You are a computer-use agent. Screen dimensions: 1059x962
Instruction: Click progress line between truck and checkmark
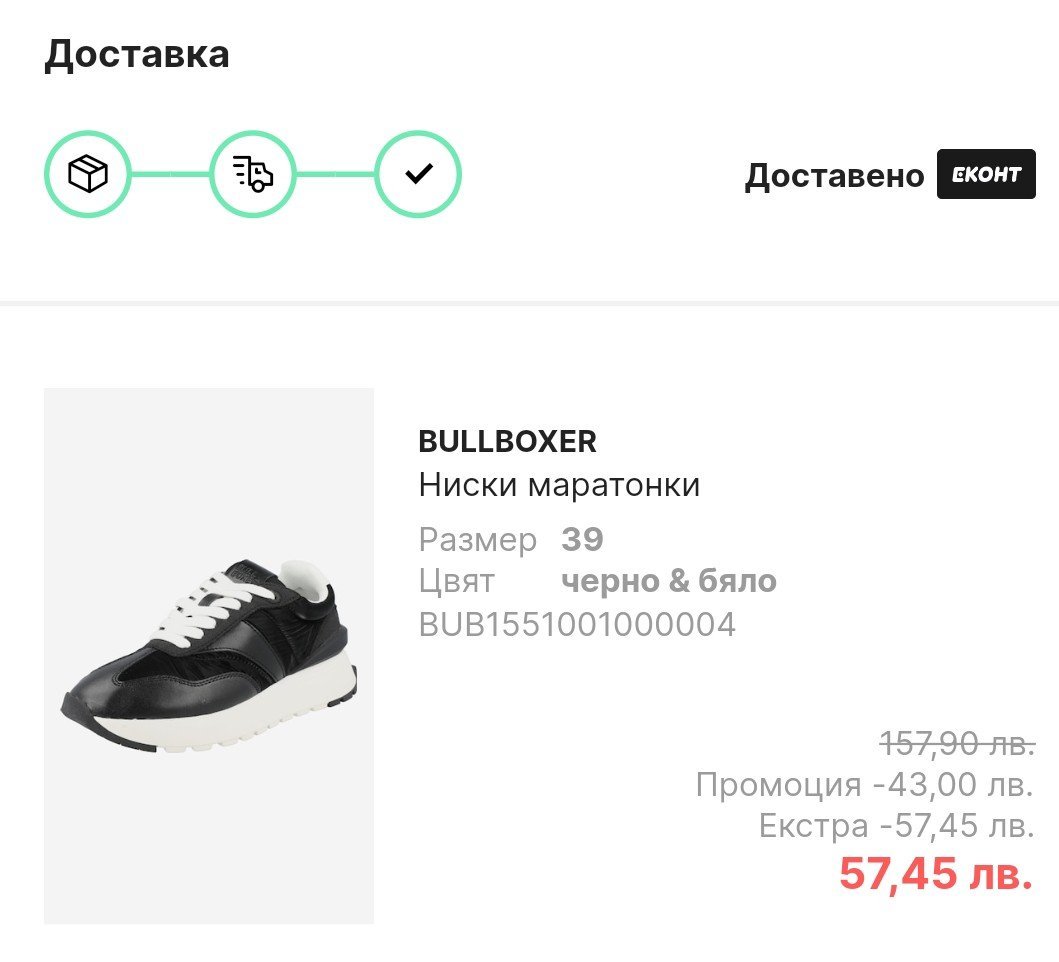[x=335, y=175]
